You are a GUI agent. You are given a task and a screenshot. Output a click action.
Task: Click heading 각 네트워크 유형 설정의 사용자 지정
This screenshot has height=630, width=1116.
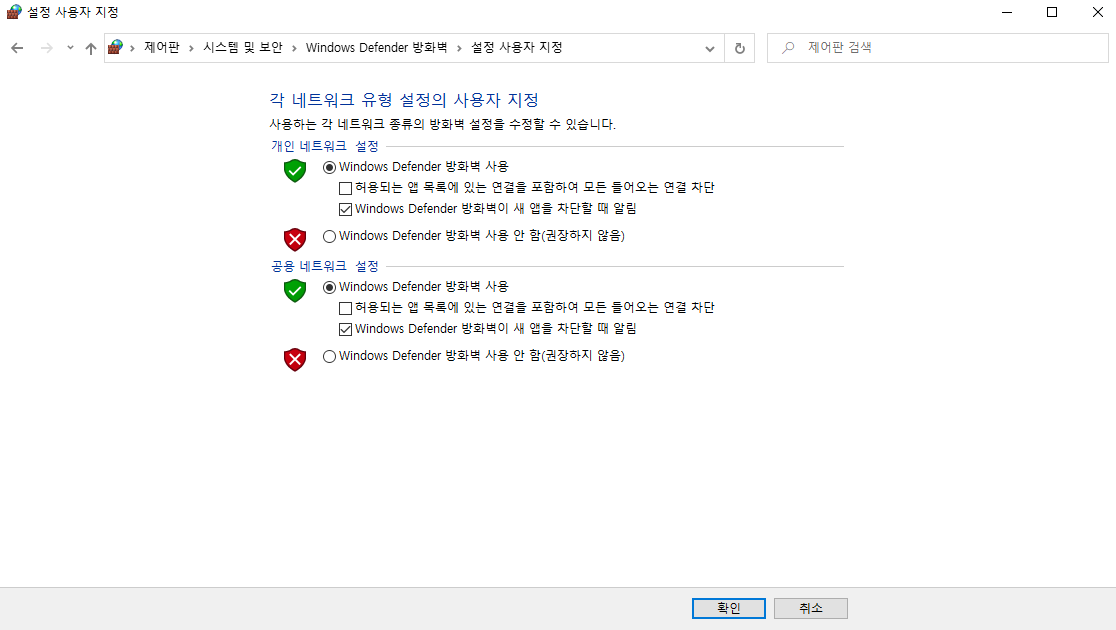point(404,100)
